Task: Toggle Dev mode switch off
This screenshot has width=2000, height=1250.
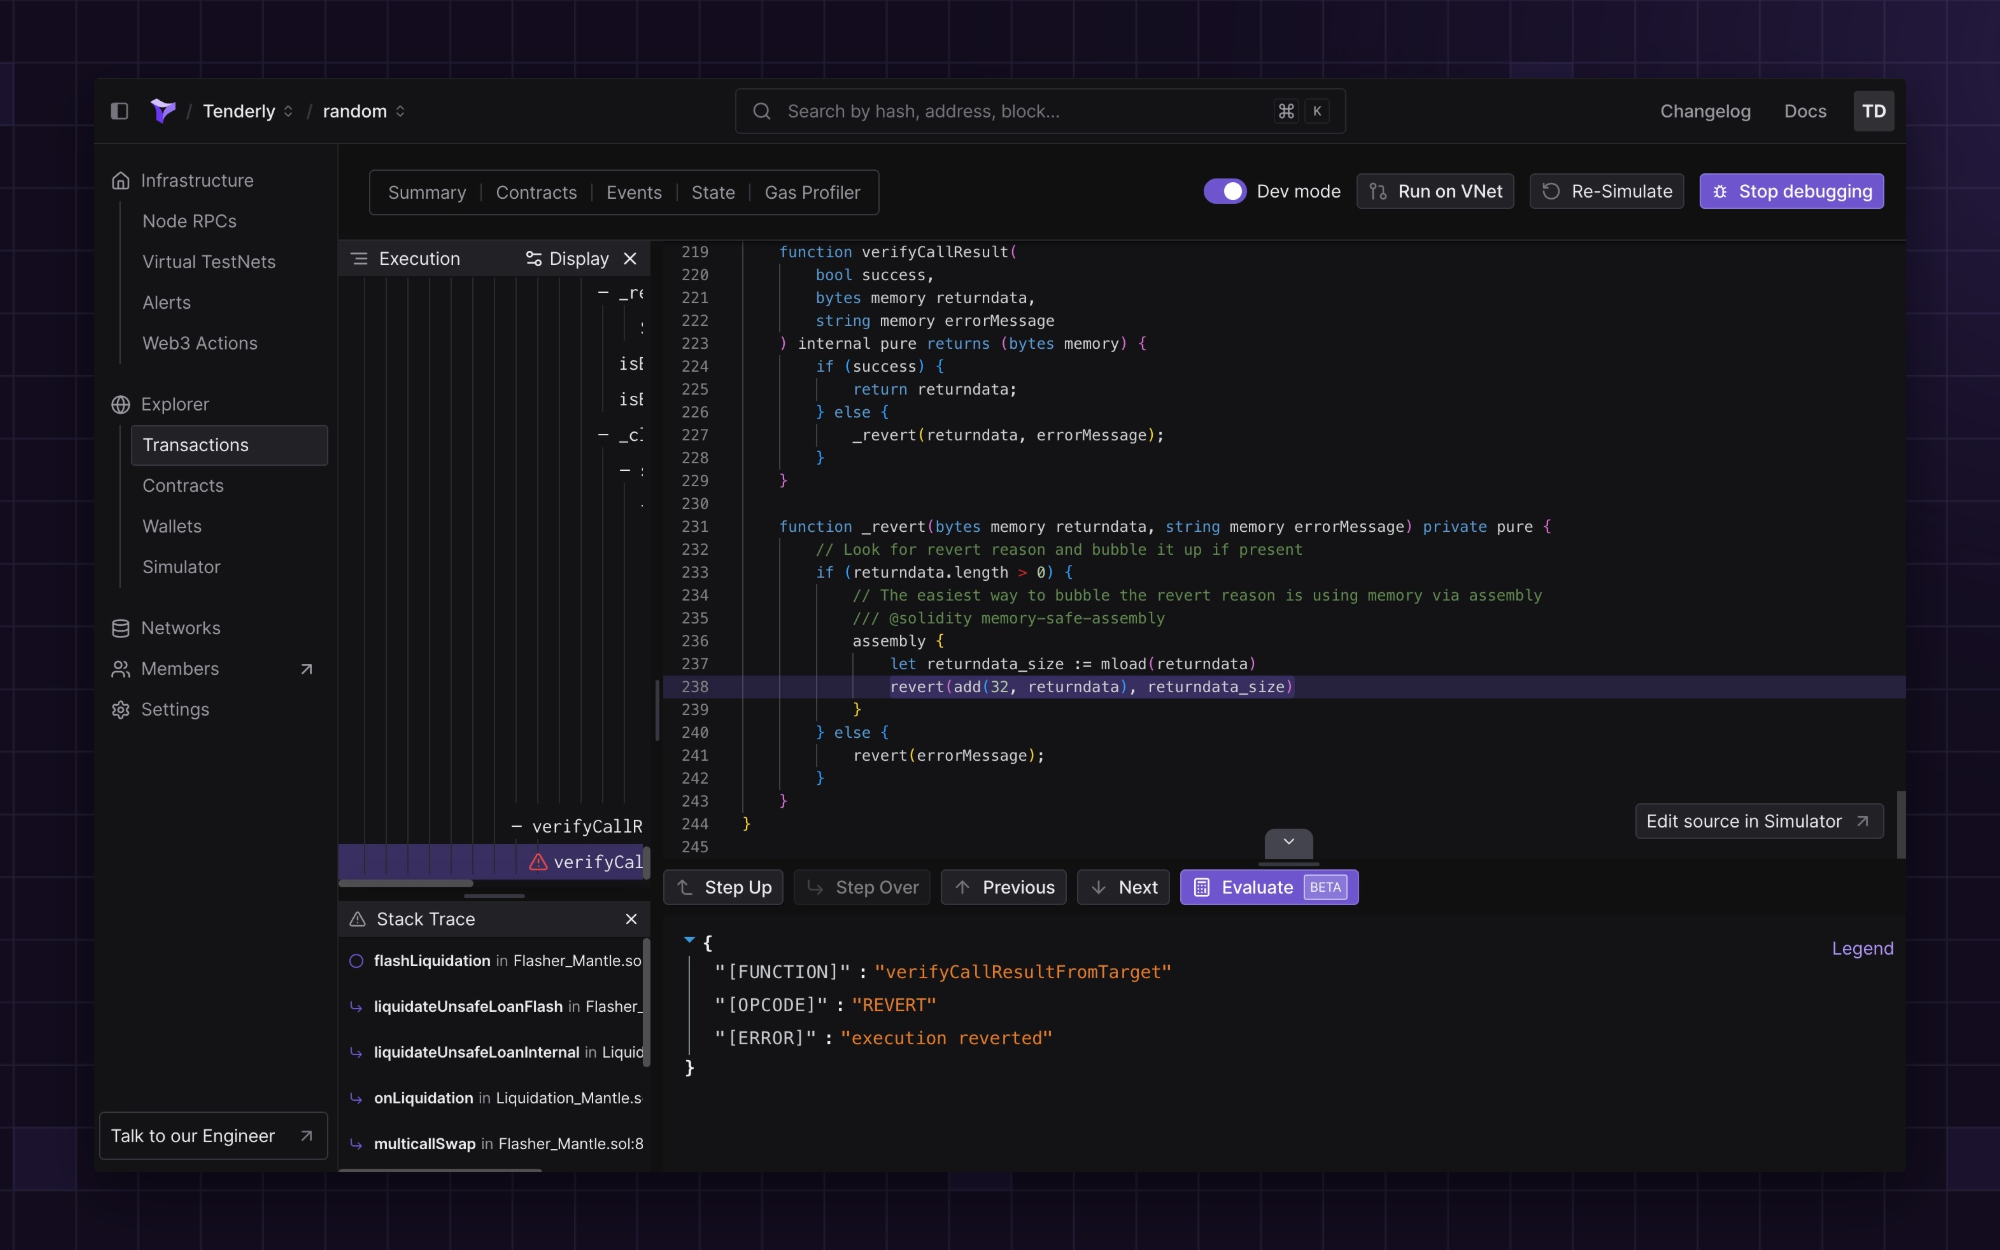Action: pos(1224,191)
